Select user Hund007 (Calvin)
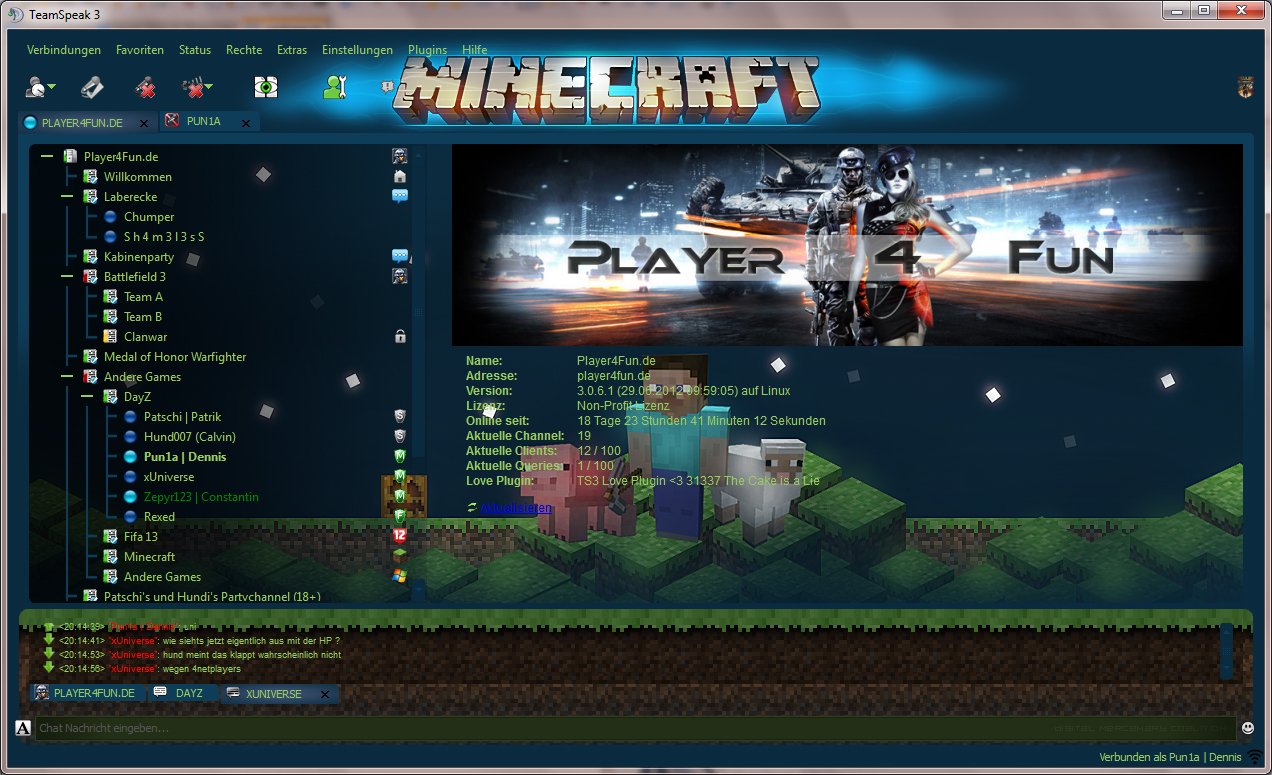This screenshot has width=1272, height=775. [190, 437]
